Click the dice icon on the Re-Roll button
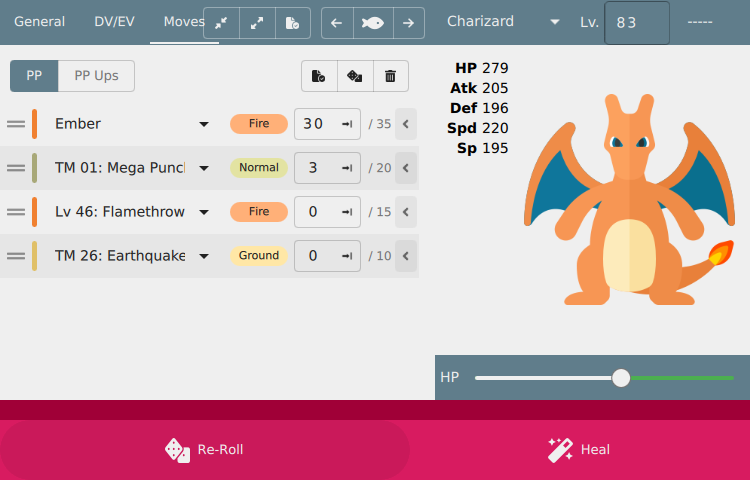 (177, 450)
